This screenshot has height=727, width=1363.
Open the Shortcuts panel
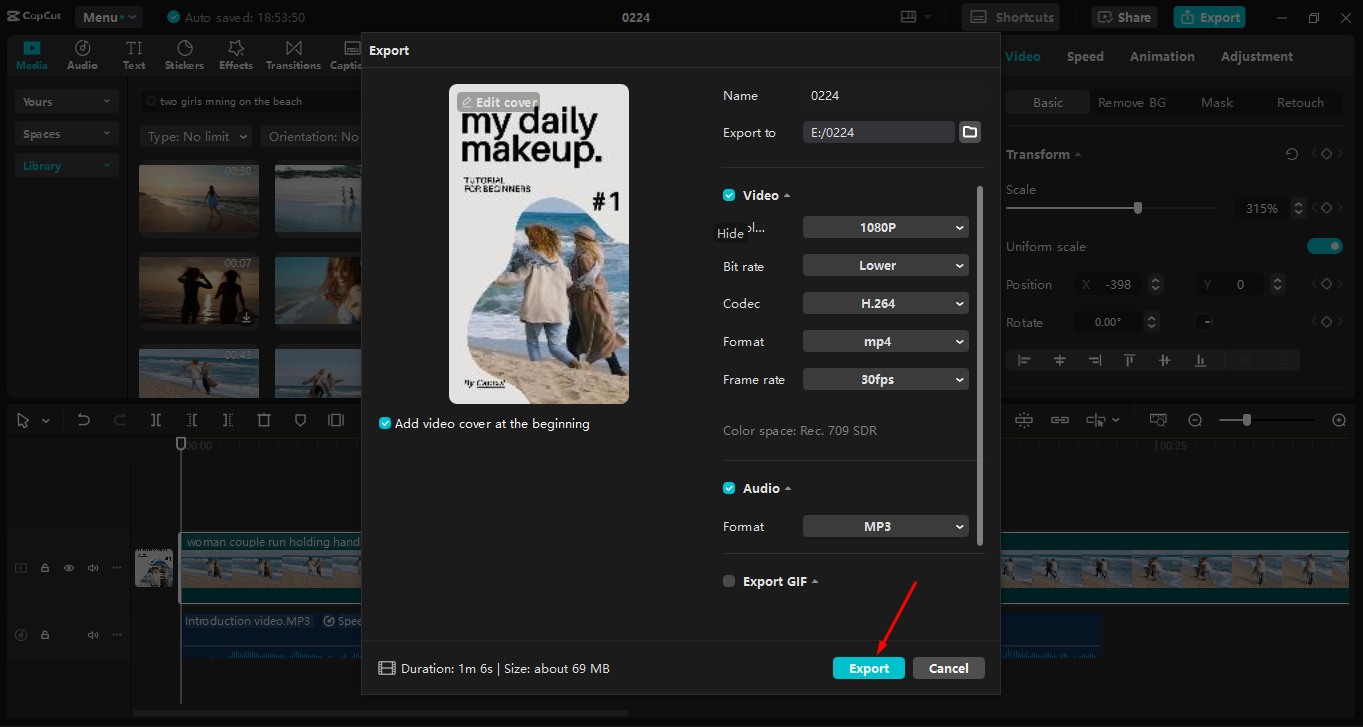(1010, 17)
